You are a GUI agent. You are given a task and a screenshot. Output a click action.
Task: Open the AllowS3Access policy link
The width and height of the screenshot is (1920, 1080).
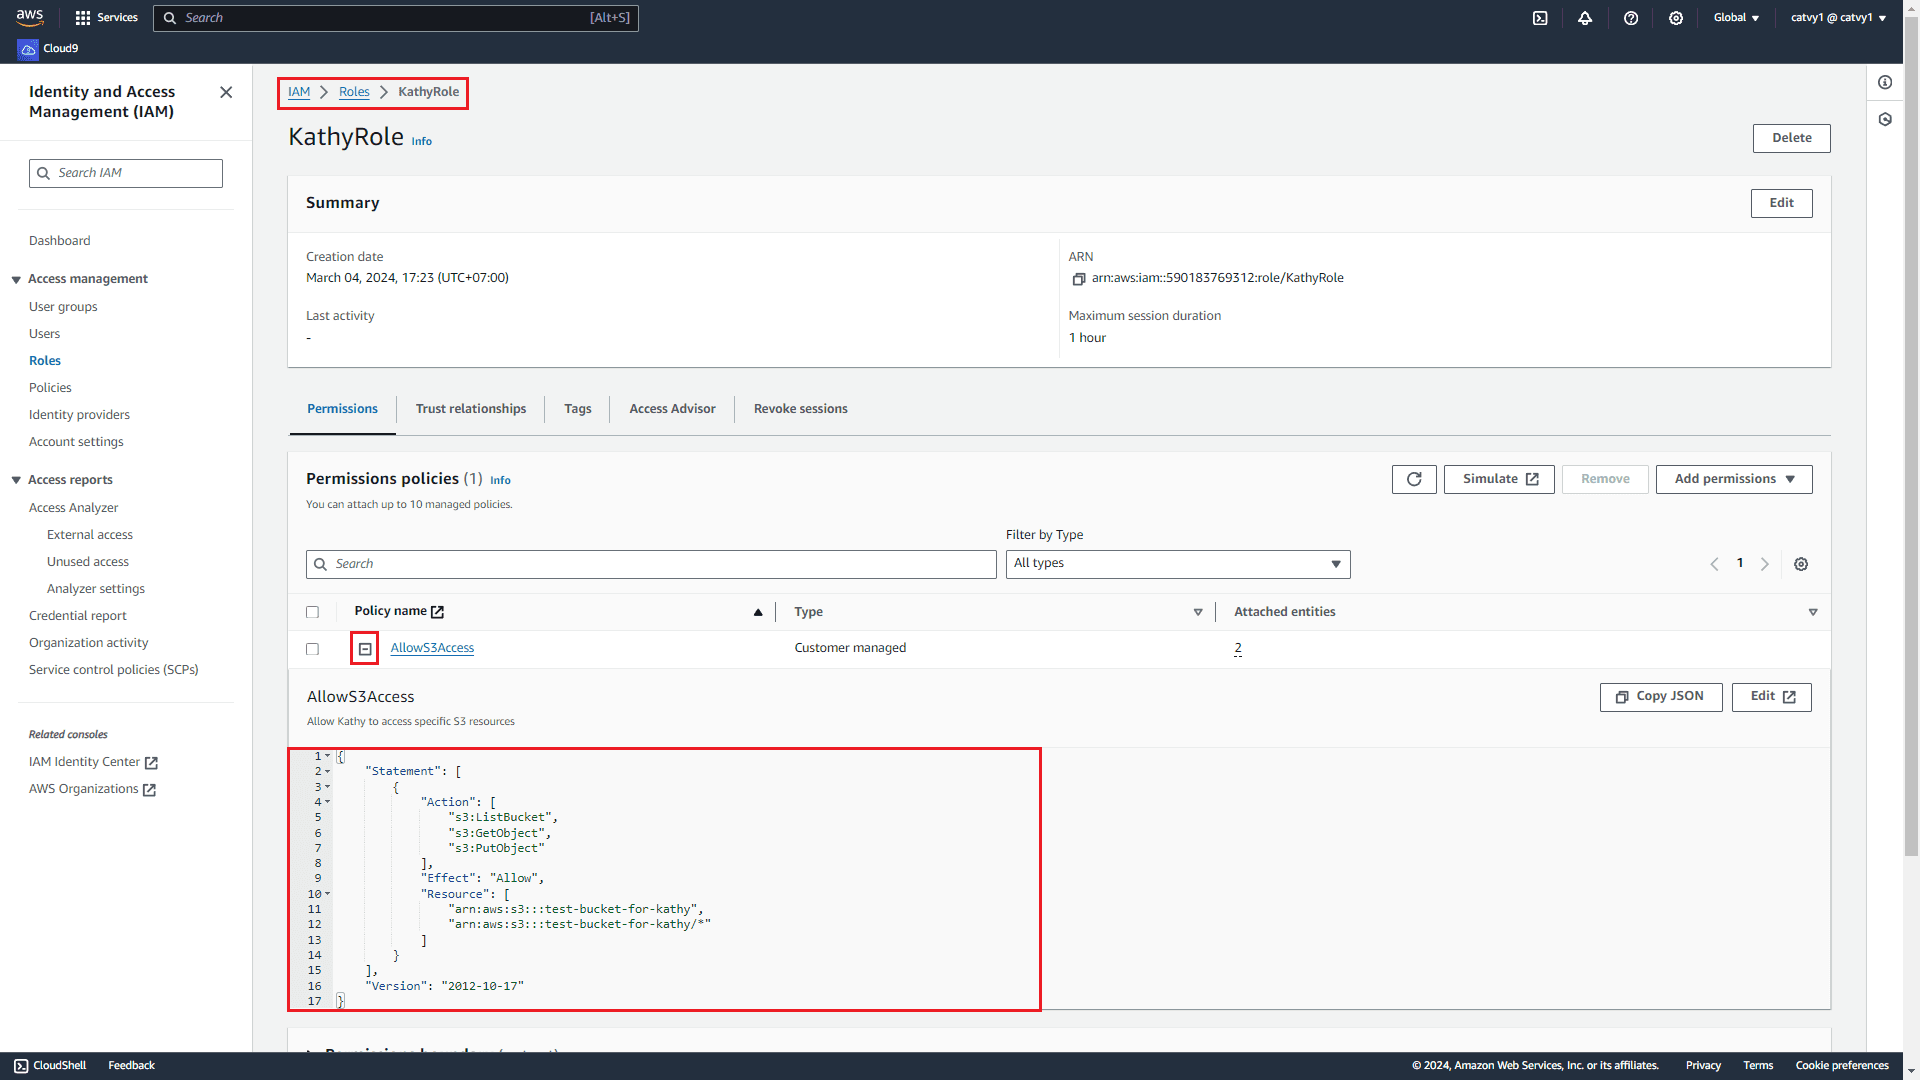[432, 648]
